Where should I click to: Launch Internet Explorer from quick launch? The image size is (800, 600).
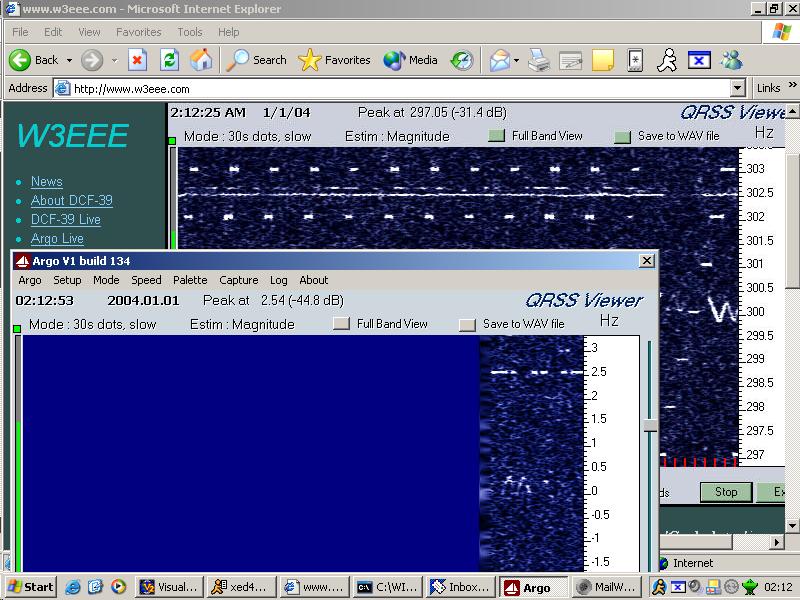coord(72,587)
